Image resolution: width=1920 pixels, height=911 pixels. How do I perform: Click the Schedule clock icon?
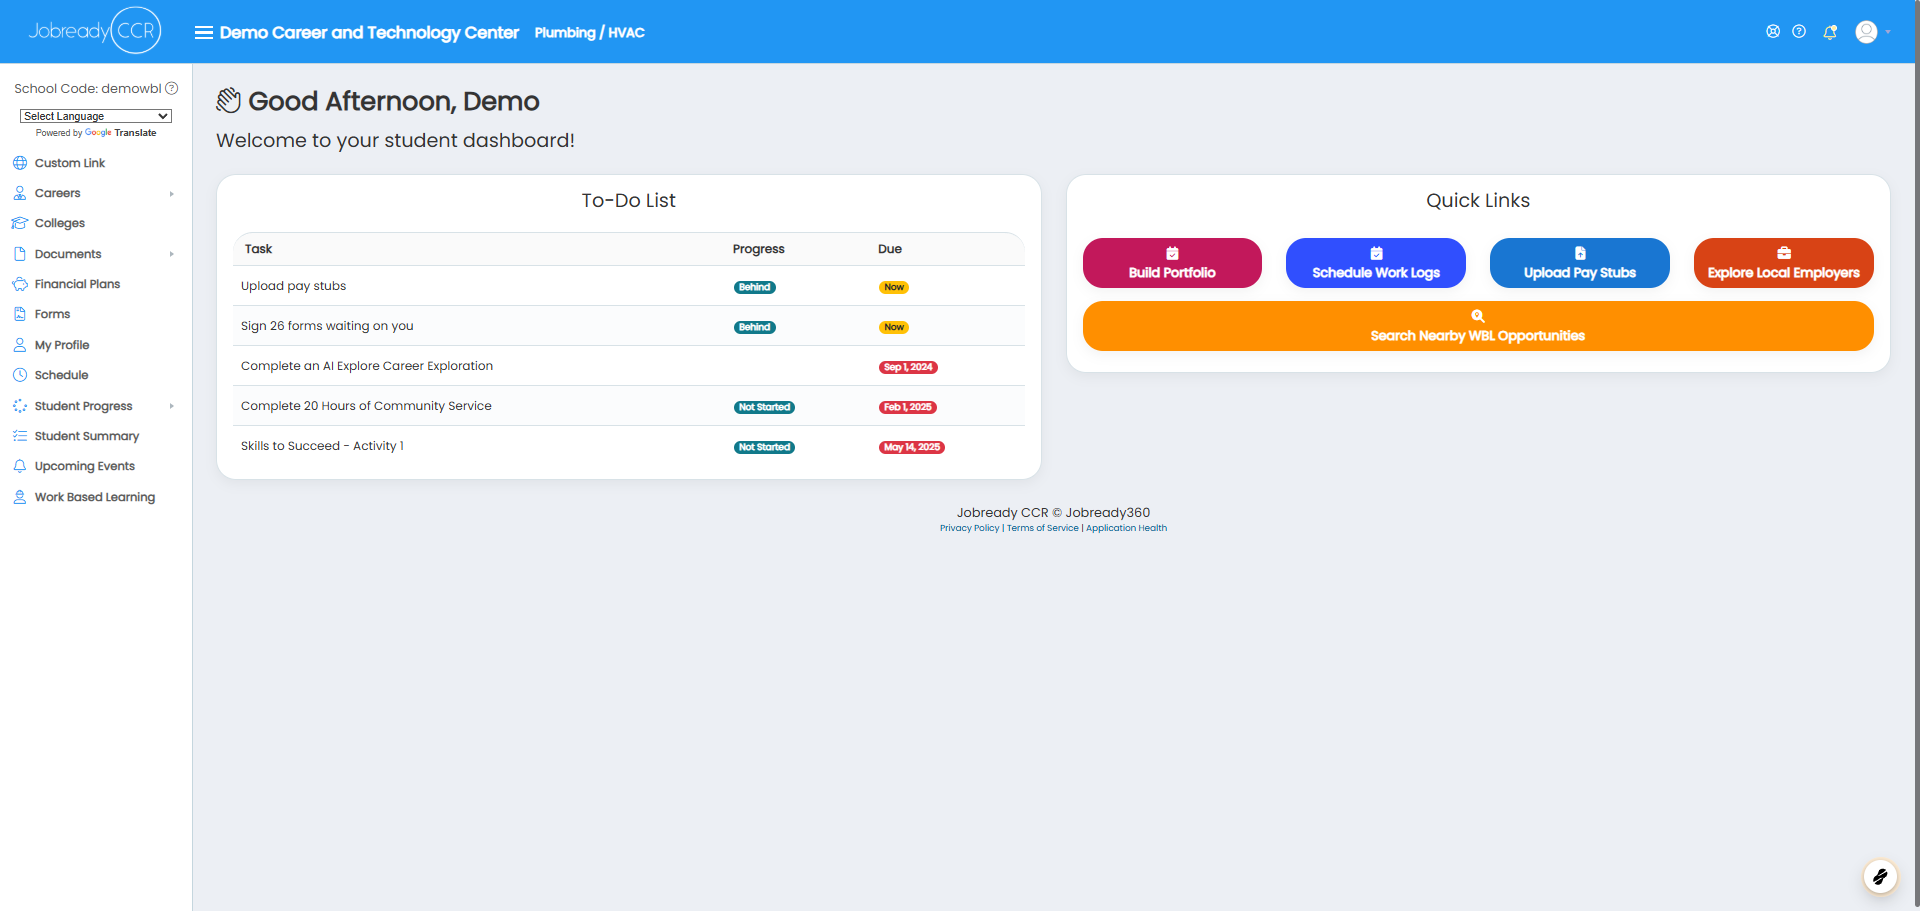20,375
